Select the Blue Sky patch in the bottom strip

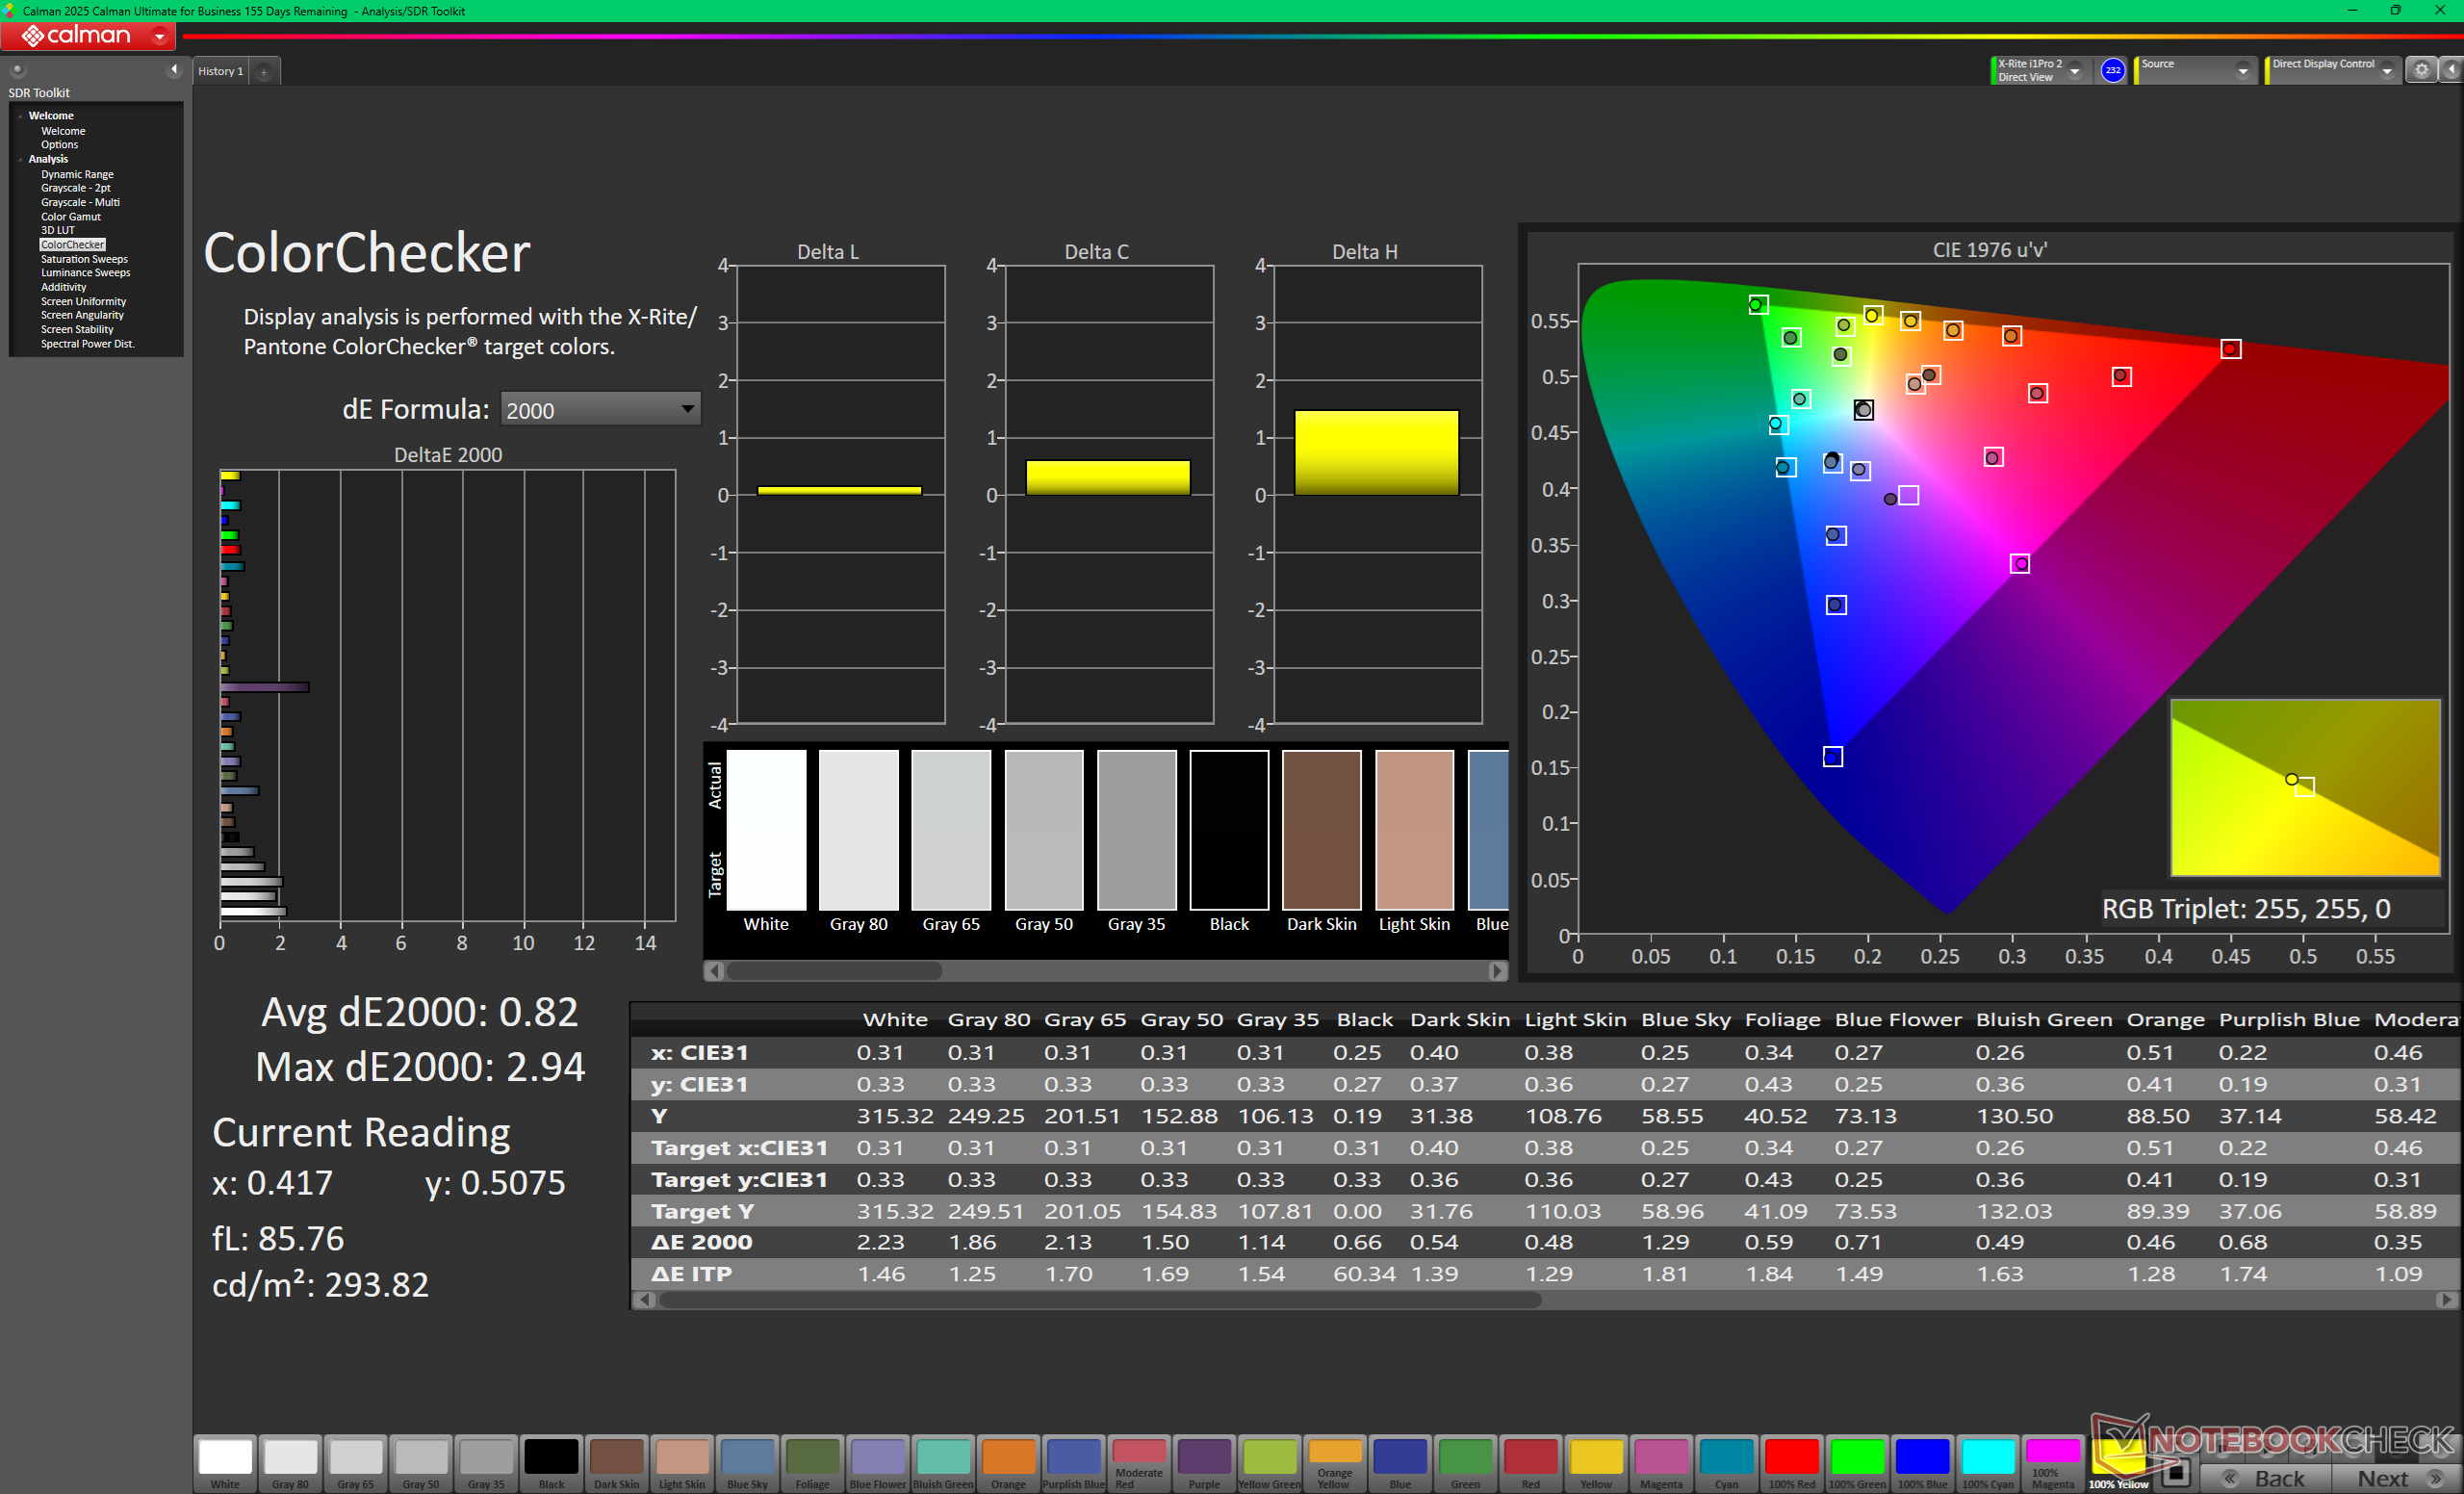pos(747,1463)
